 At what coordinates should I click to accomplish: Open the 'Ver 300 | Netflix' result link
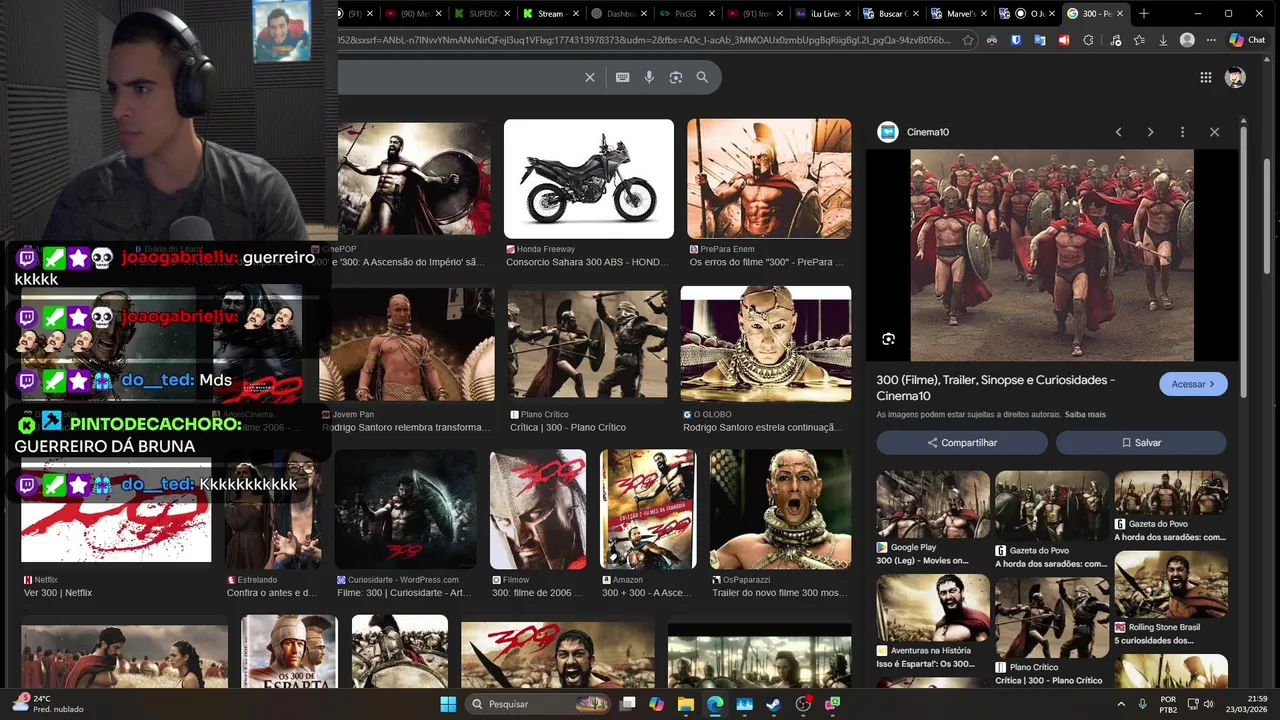tap(58, 593)
